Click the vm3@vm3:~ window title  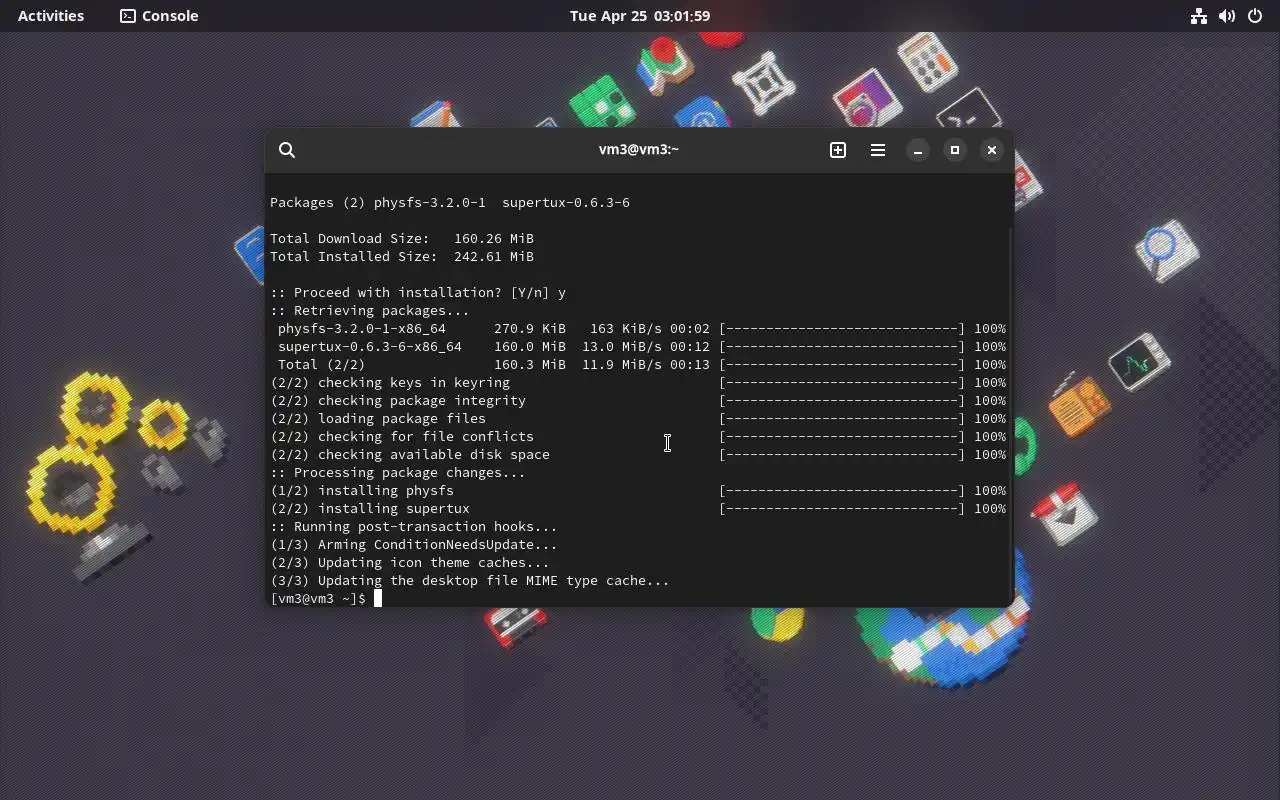(x=639, y=149)
